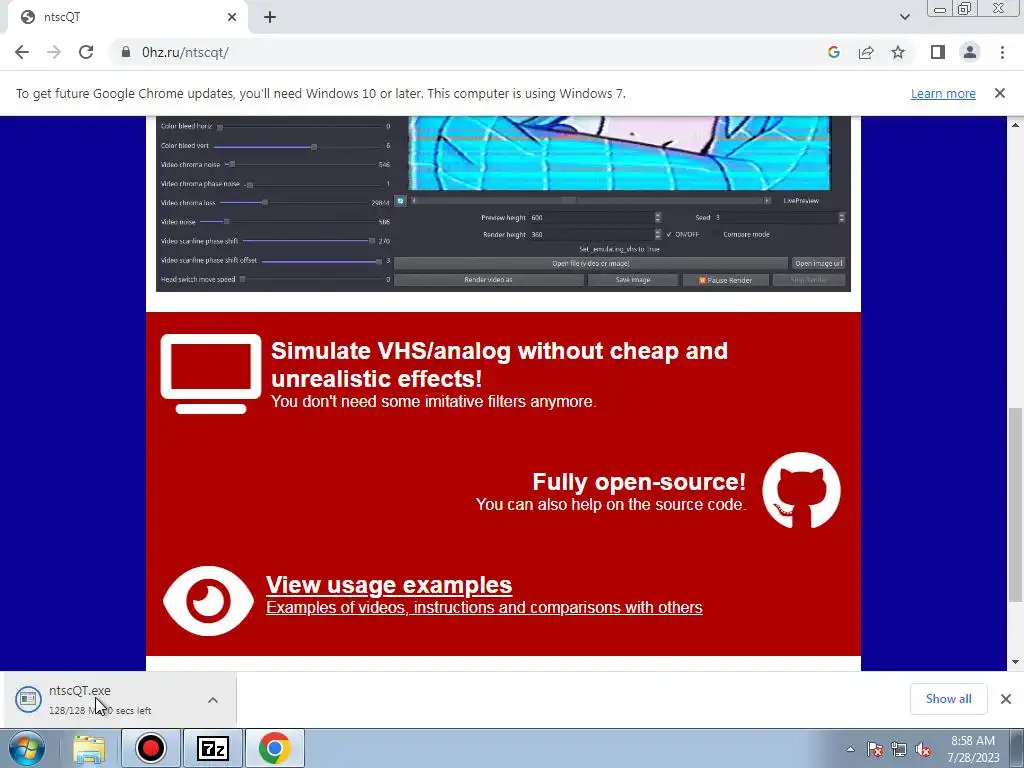Open the Chrome three-dot menu
Screen dimensions: 1024x768
1002,52
